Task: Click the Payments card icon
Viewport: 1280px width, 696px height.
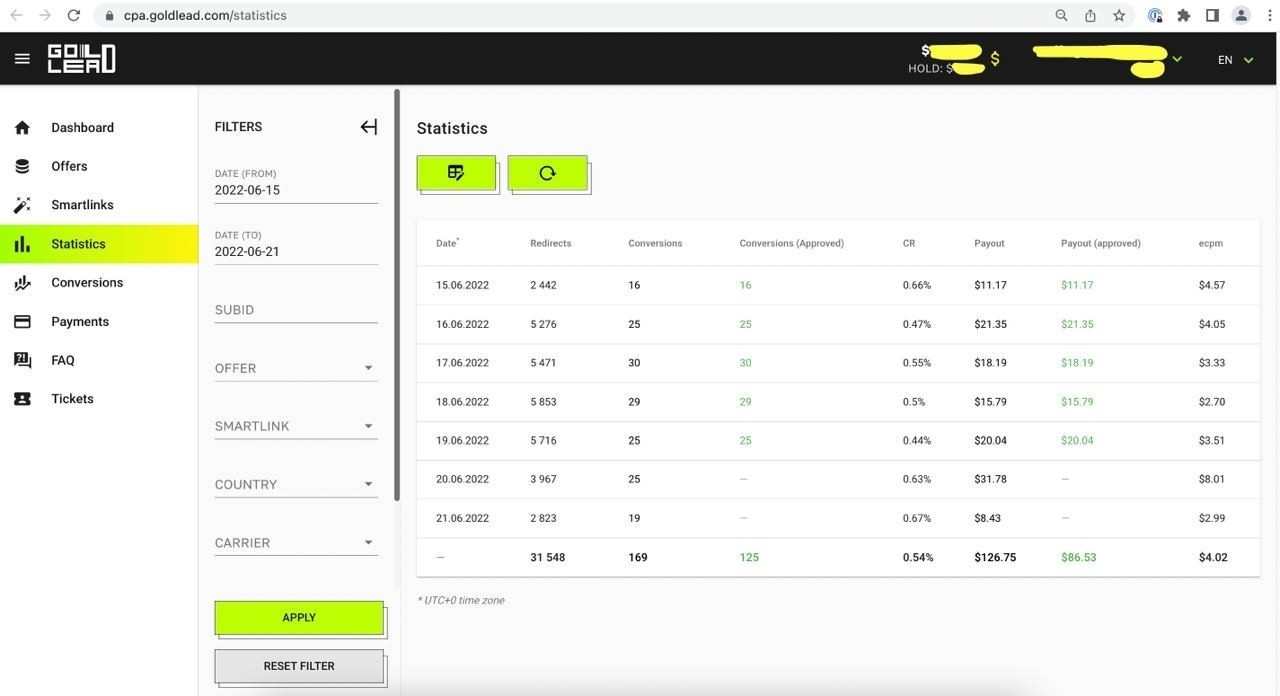Action: (23, 322)
